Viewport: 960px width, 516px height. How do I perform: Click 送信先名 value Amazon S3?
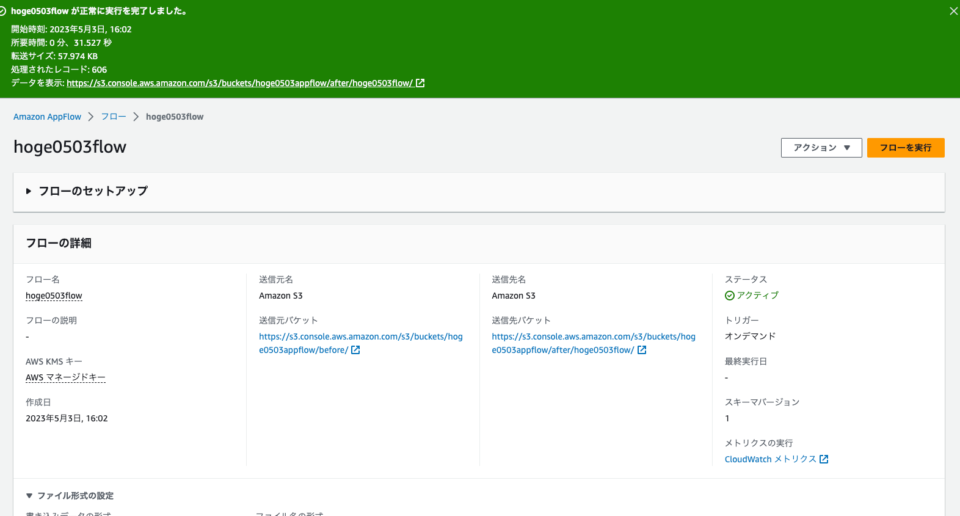(513, 296)
